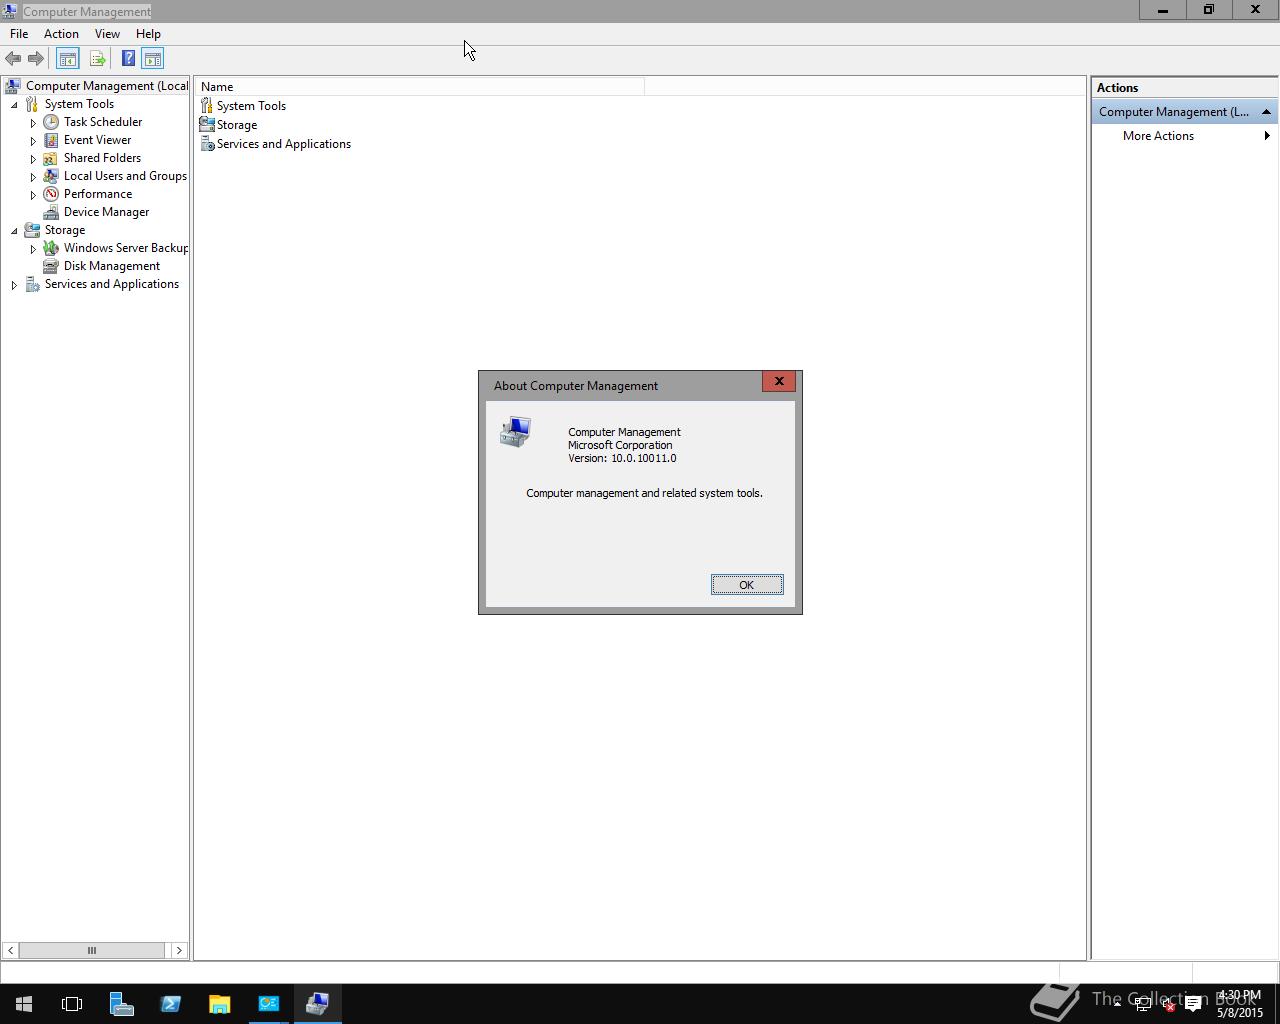Open the More Actions submenu

point(1184,136)
